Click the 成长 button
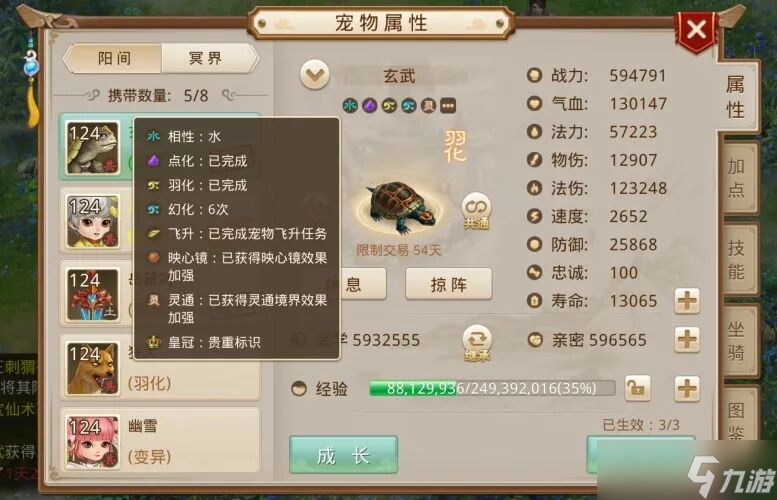Viewport: 777px width, 500px height. tap(343, 455)
